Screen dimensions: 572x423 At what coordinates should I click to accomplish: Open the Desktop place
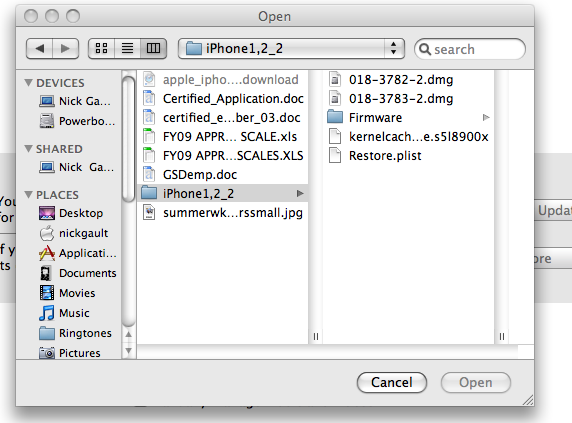71,213
